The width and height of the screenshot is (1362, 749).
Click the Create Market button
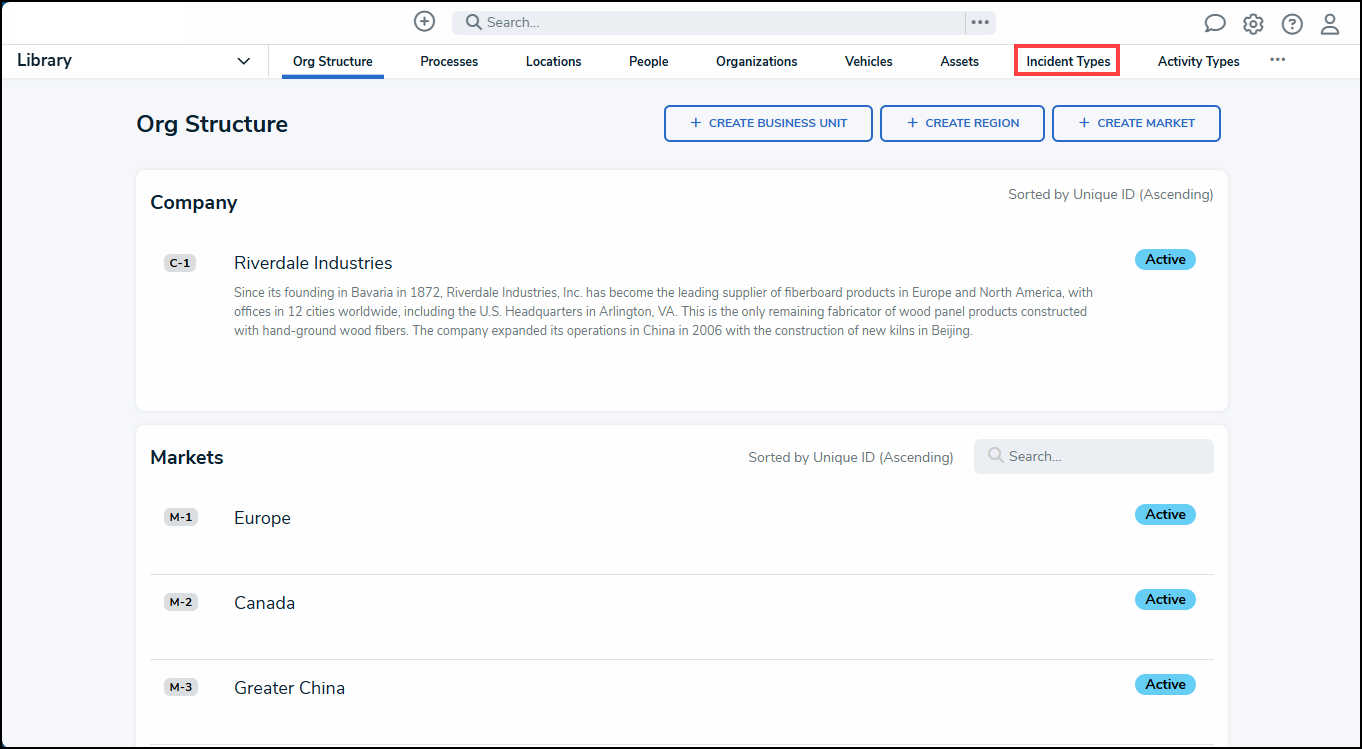[1136, 123]
